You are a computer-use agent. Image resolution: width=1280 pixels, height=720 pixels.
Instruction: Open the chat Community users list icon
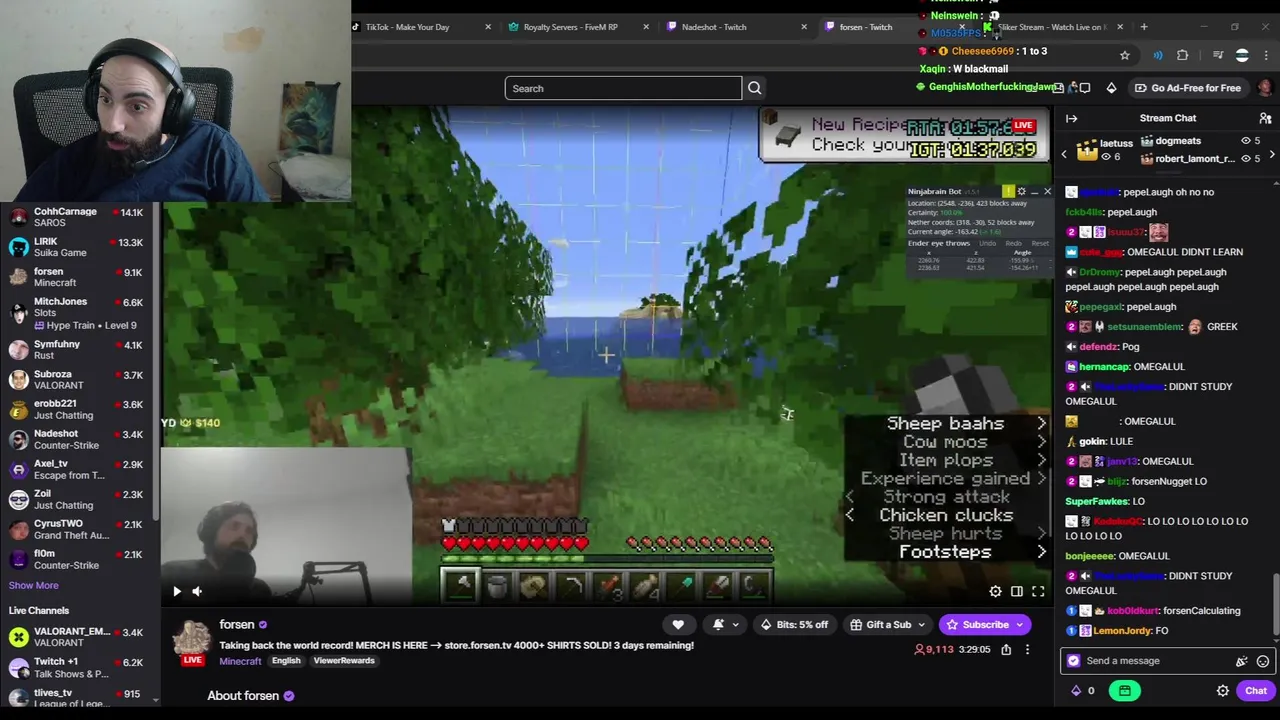[x=1265, y=118]
